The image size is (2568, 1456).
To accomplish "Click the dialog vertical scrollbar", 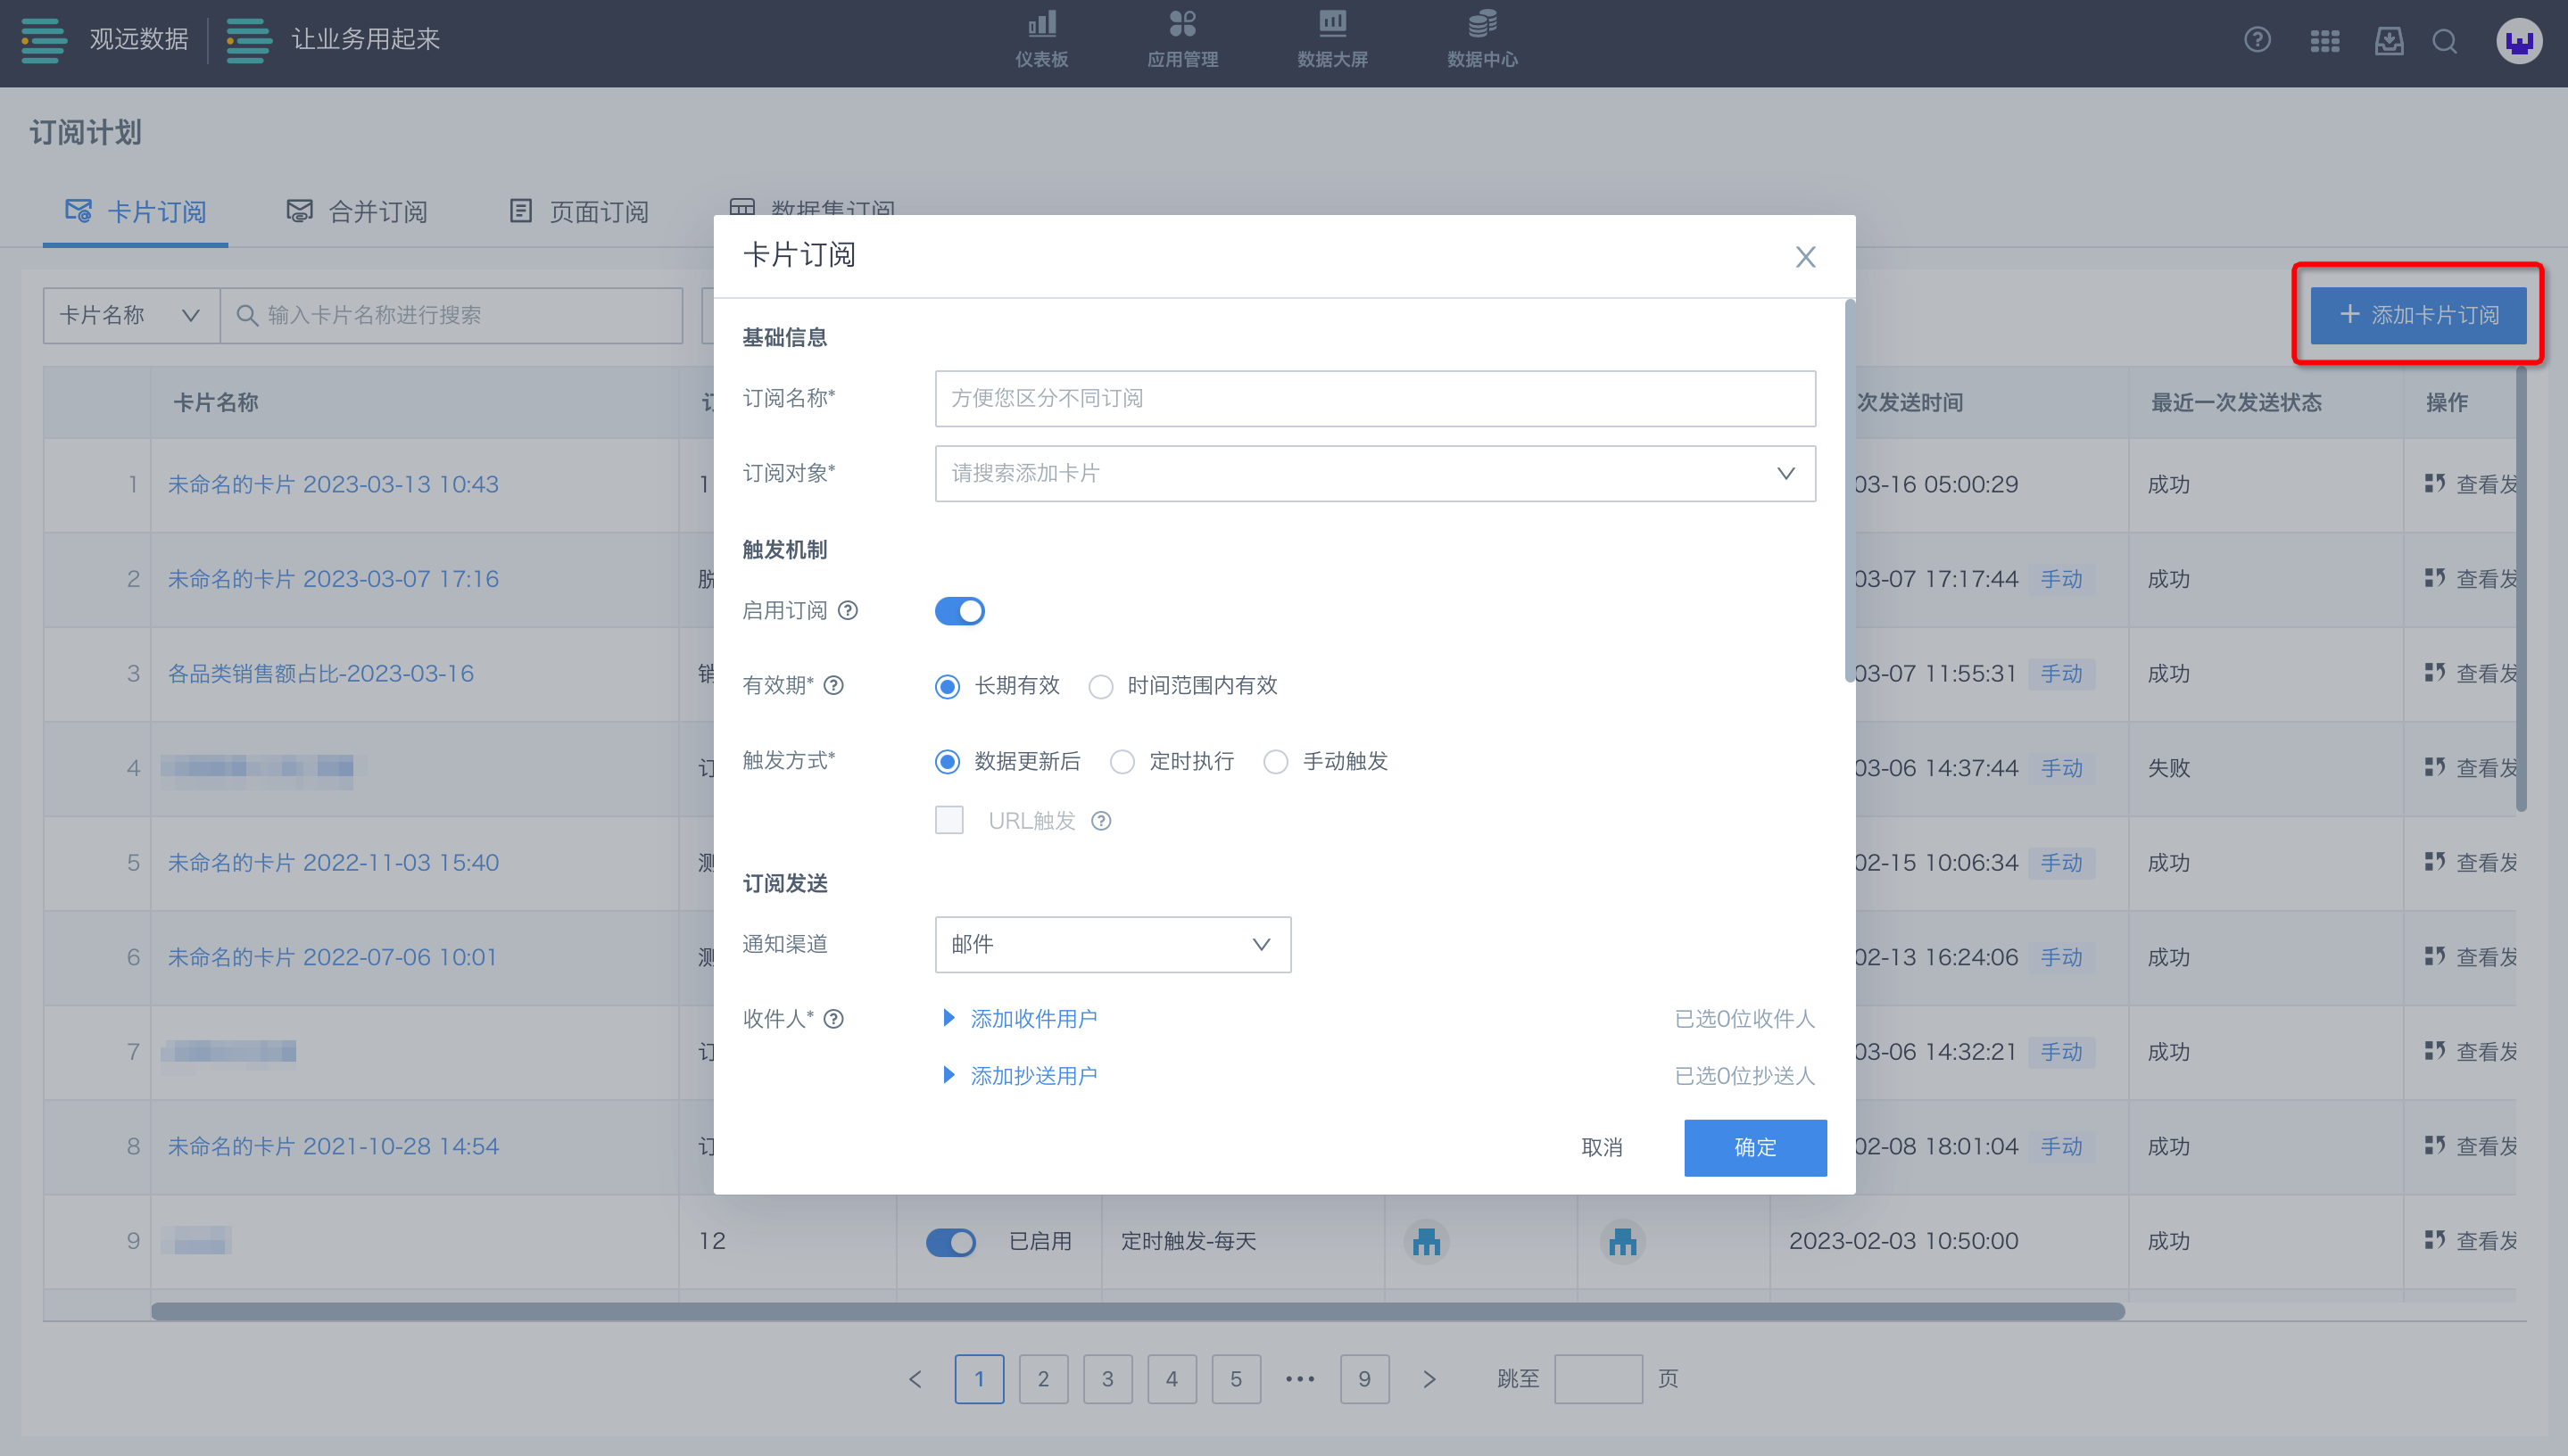I will [x=1849, y=490].
